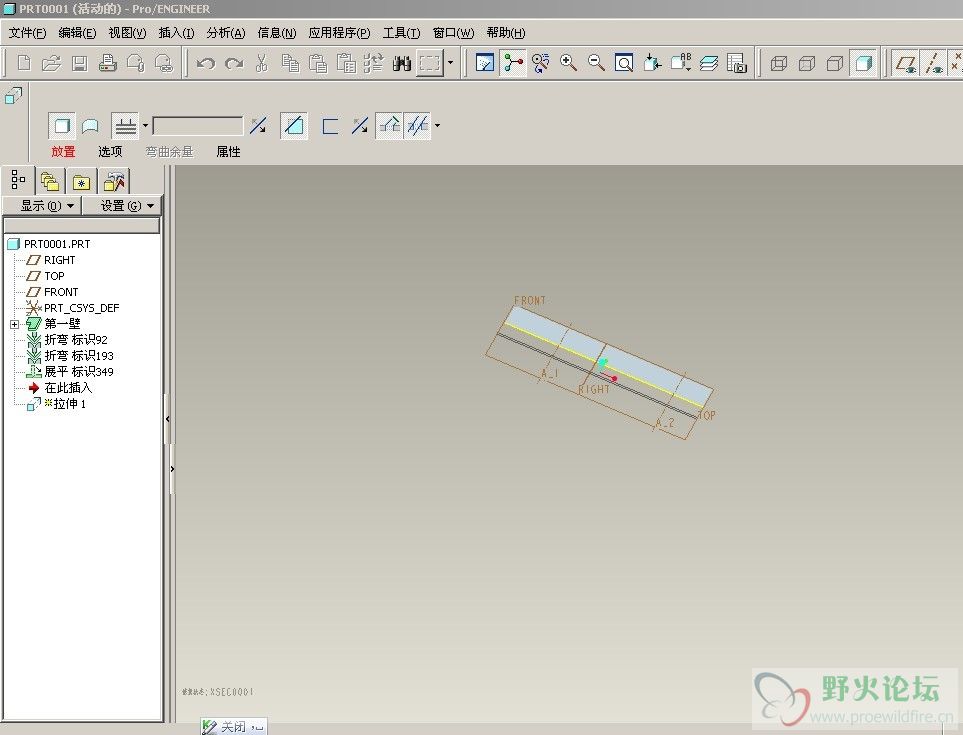Open the 显示 Show dropdown
The height and width of the screenshot is (735, 963).
(x=42, y=206)
